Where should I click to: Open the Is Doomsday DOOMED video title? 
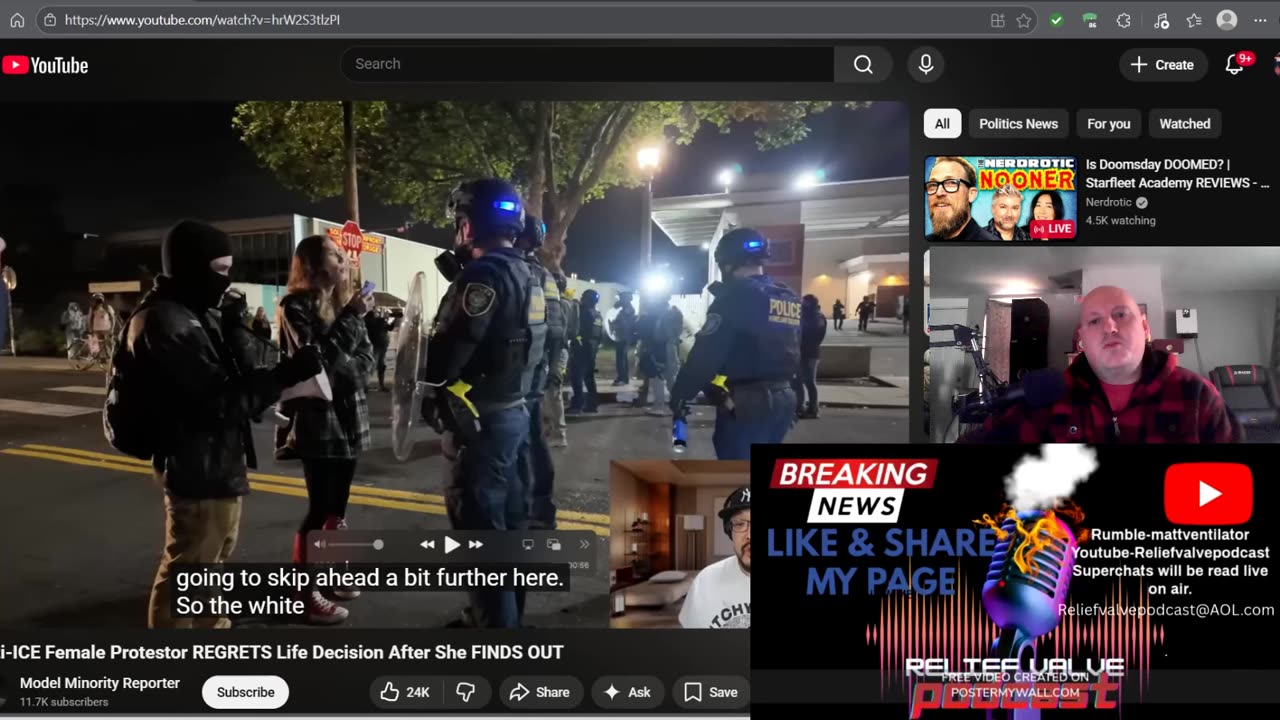(1178, 174)
